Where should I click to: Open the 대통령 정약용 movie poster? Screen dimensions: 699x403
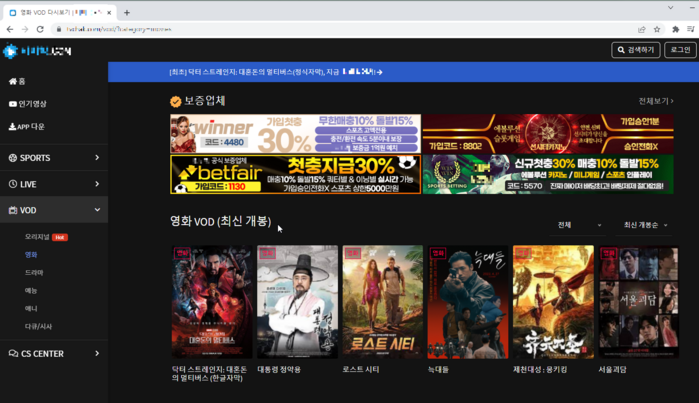click(x=297, y=302)
